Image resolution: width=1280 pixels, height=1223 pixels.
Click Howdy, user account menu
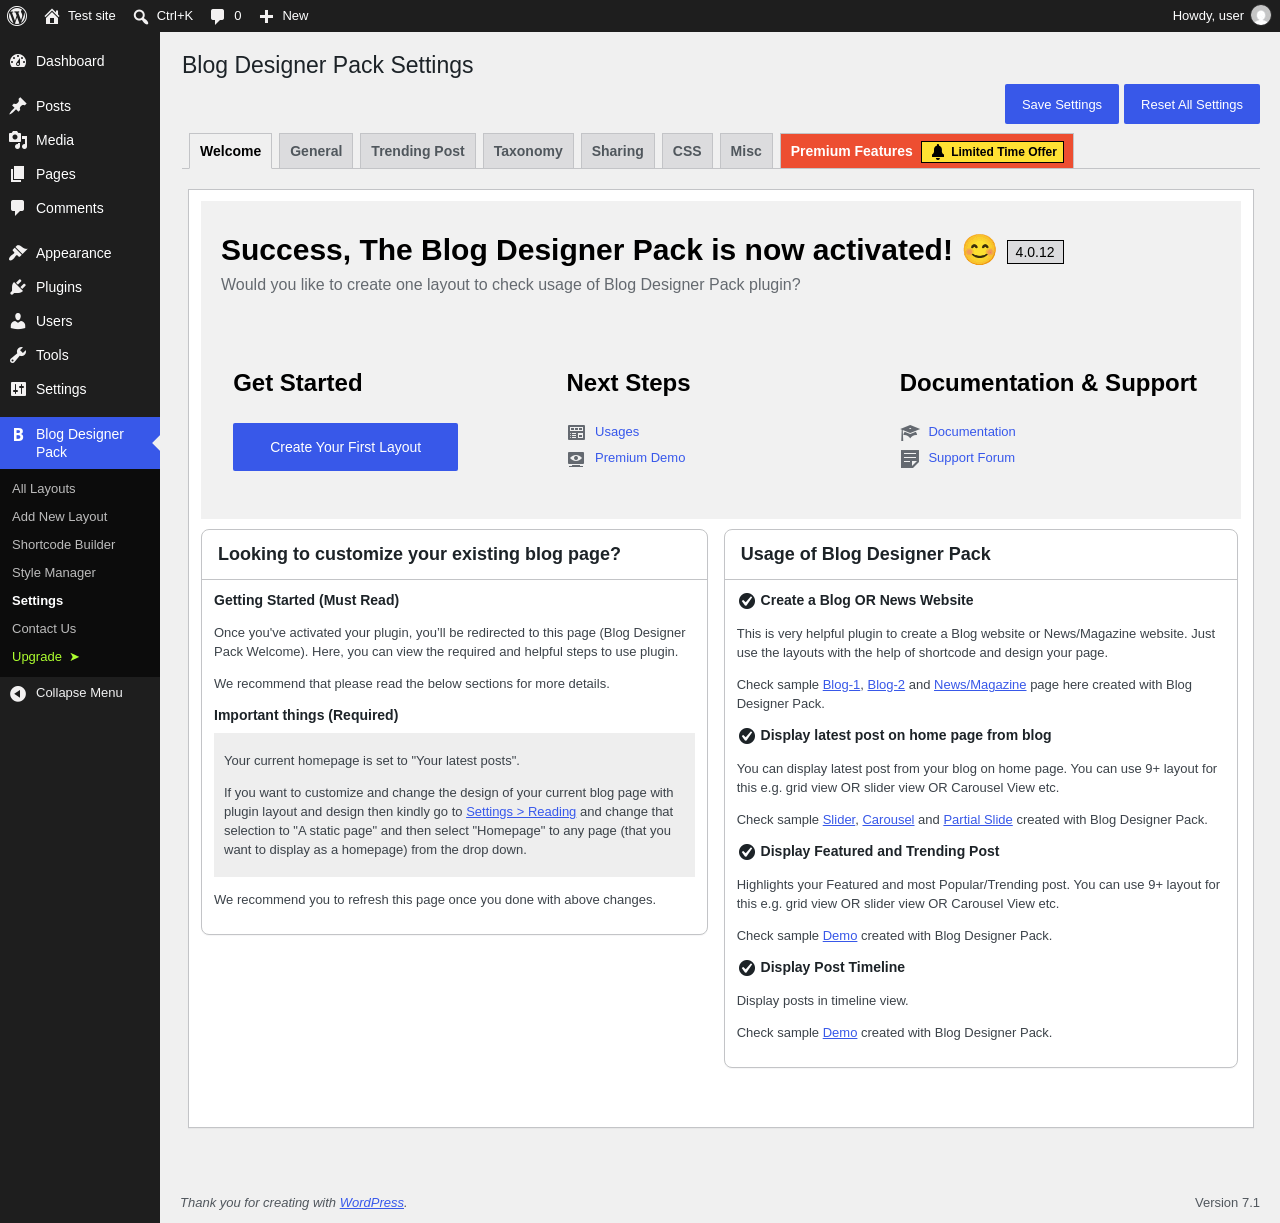point(1221,16)
